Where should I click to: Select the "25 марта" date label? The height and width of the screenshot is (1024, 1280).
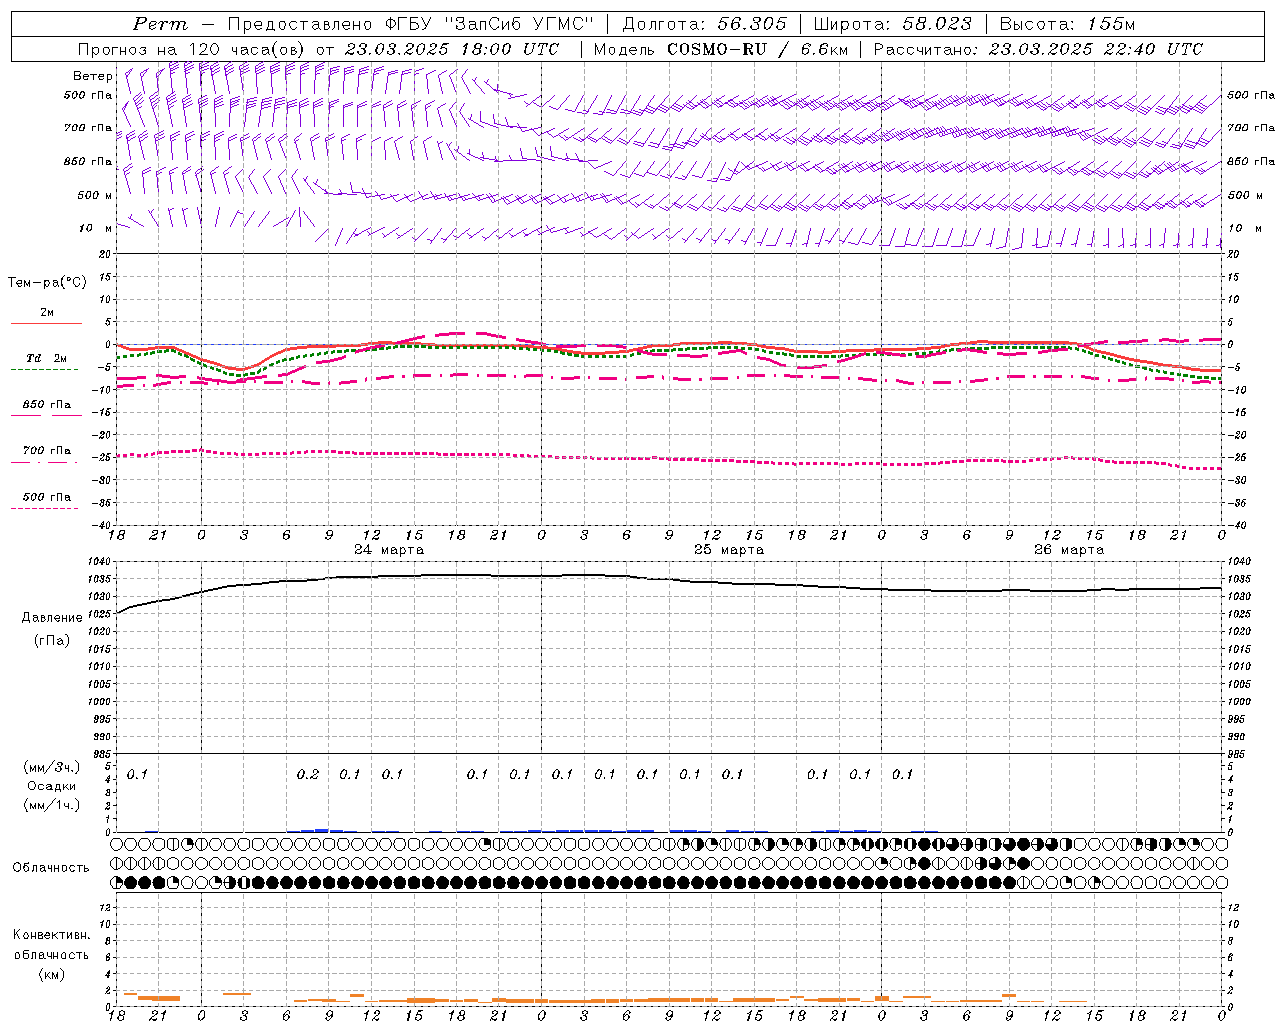point(729,550)
